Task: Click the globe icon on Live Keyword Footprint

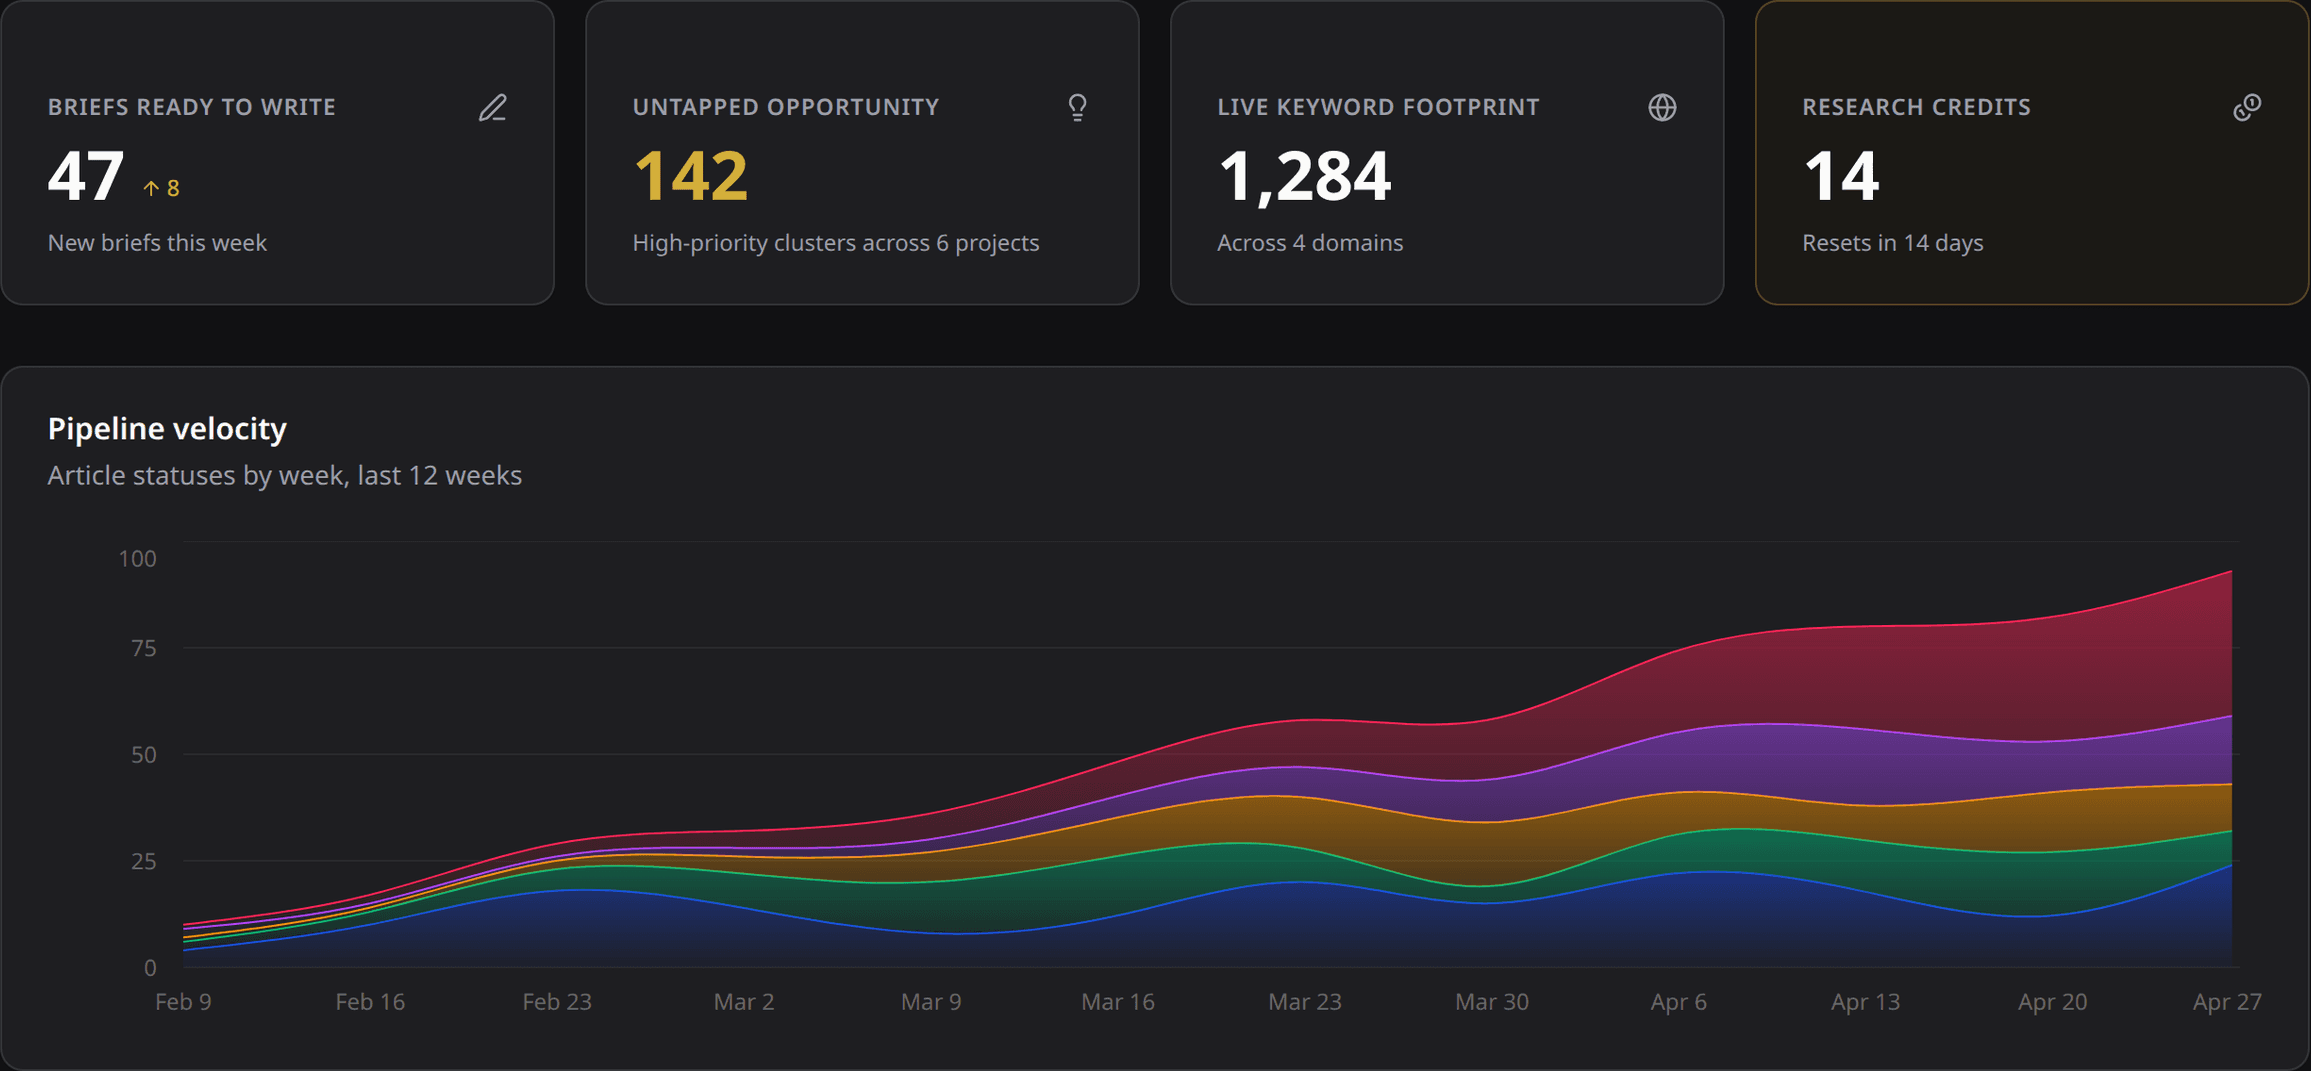Action: click(x=1662, y=108)
